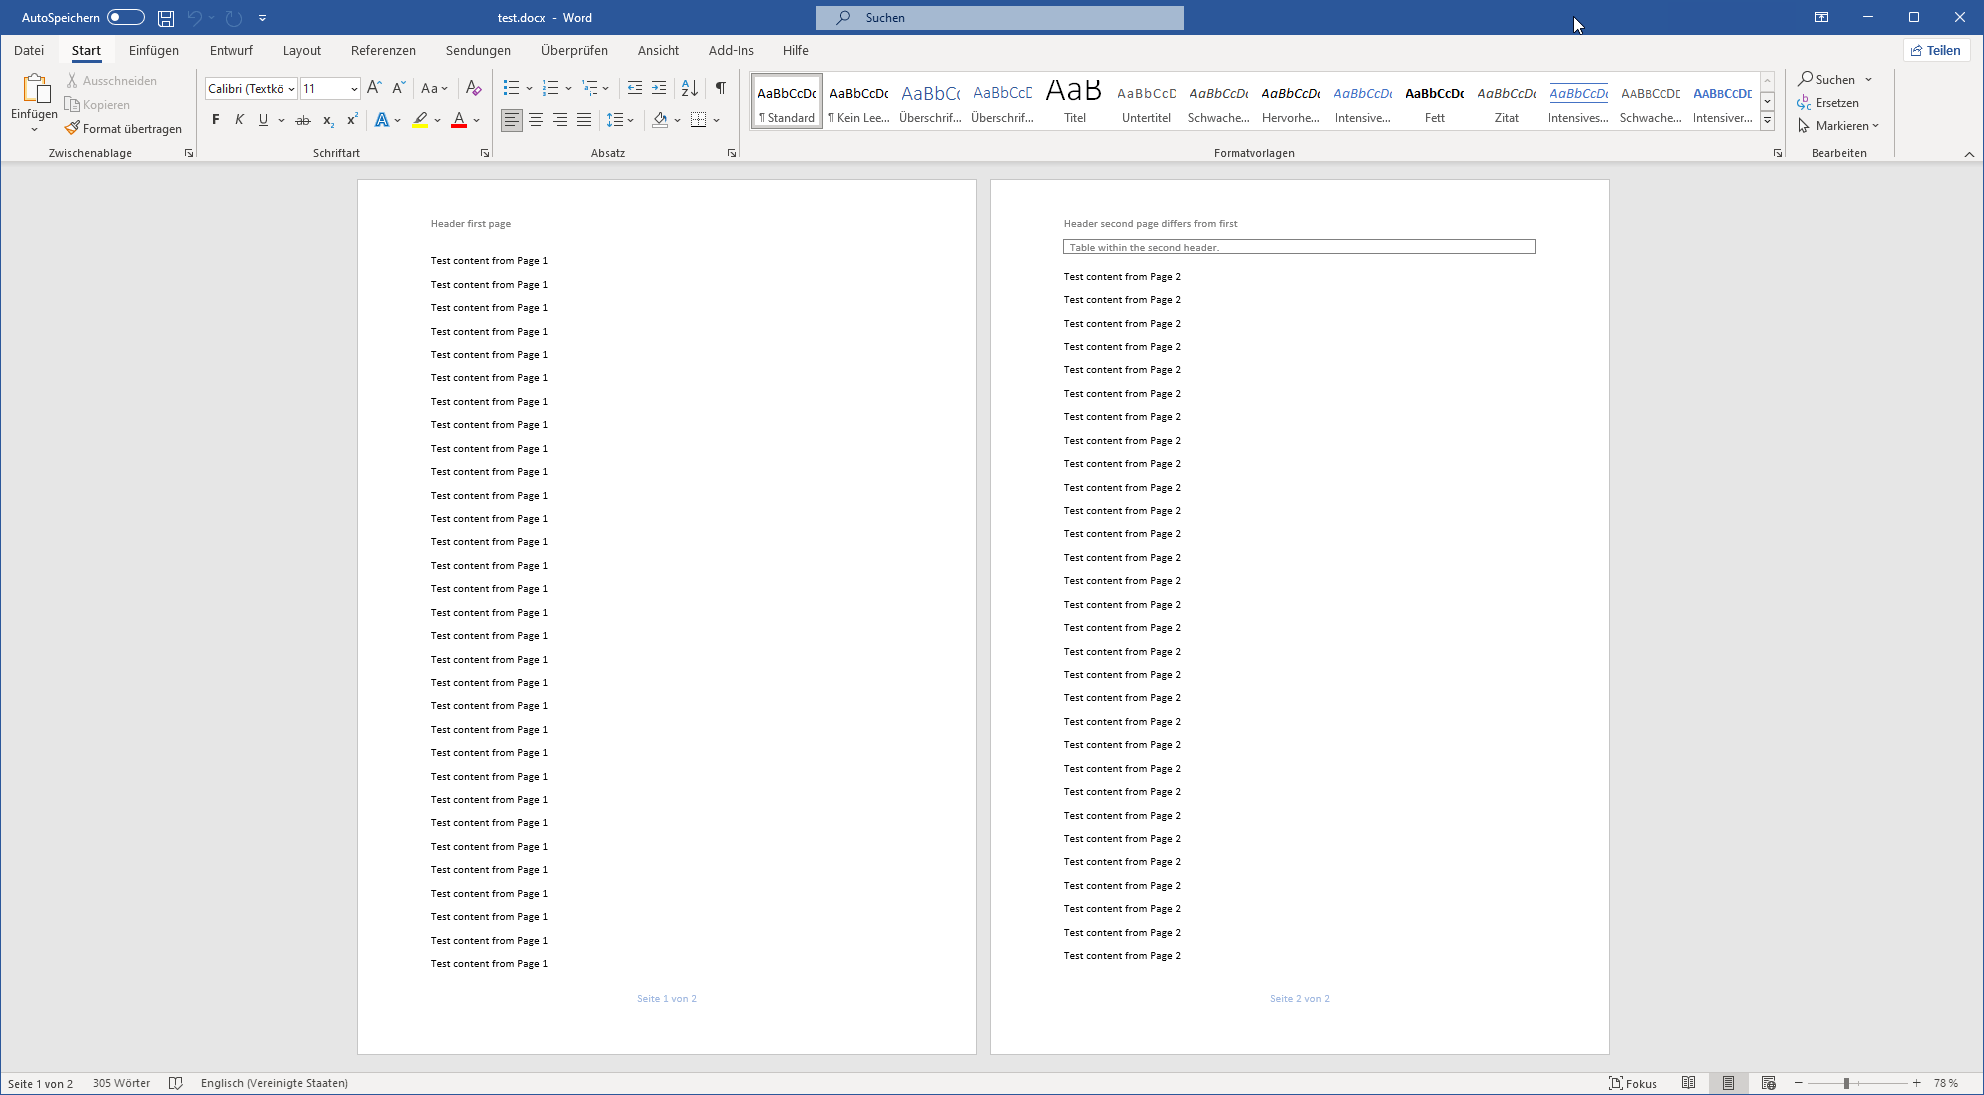Toggle the show paragraph marks icon
Screen dimensions: 1984x1095
tap(720, 88)
